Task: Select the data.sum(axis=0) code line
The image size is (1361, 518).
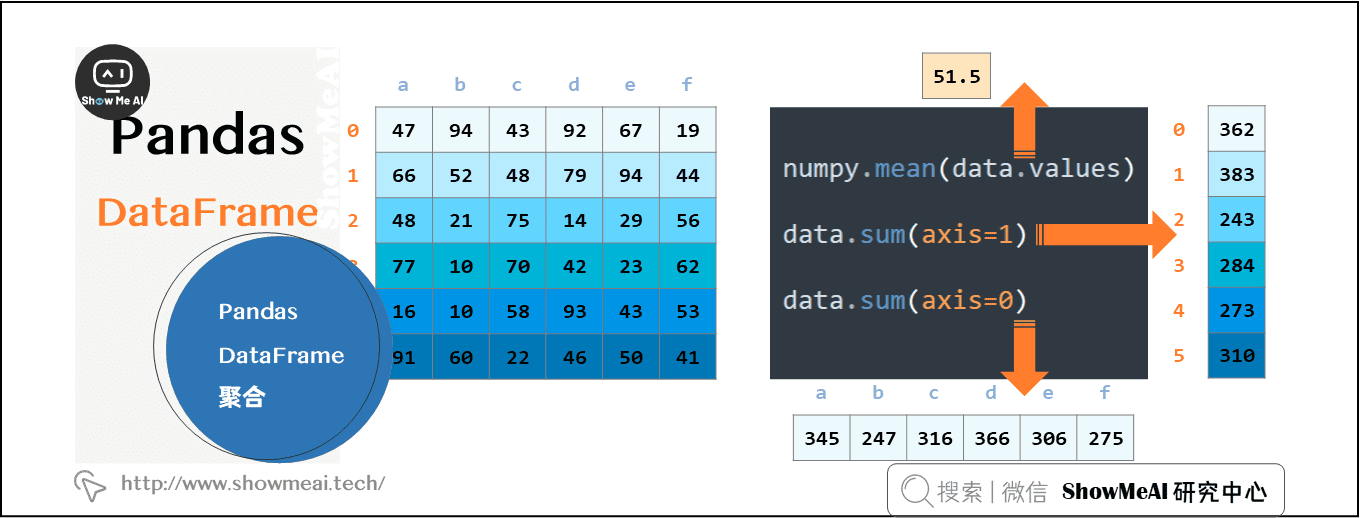Action: (905, 300)
